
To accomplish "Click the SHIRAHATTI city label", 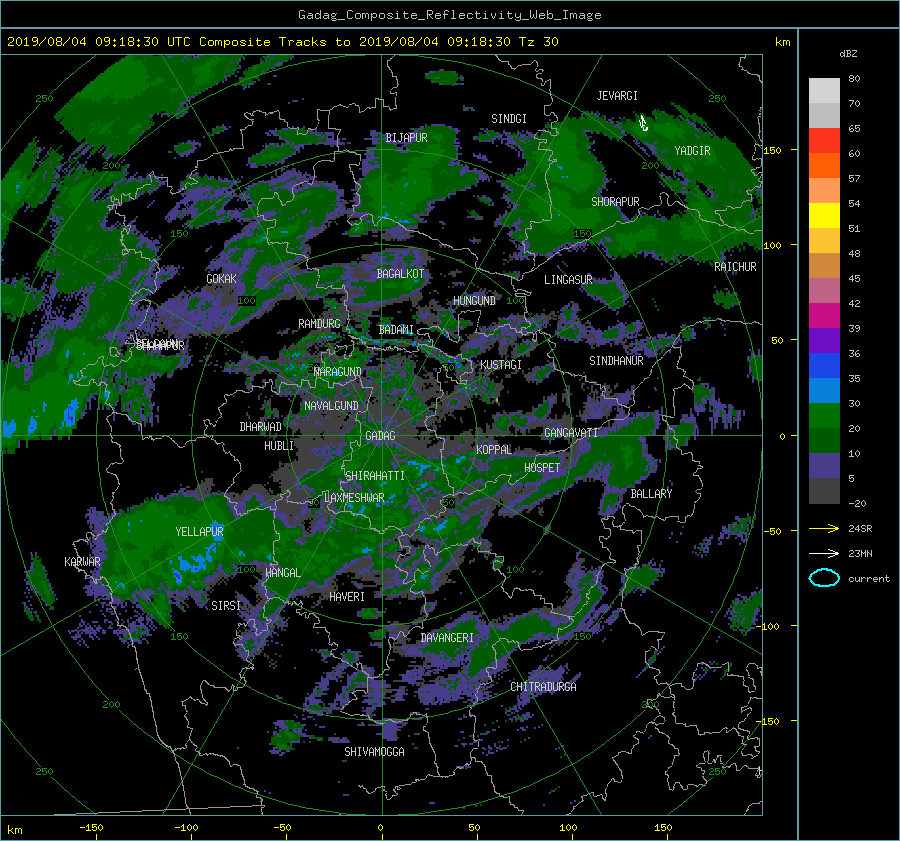I will (x=375, y=476).
